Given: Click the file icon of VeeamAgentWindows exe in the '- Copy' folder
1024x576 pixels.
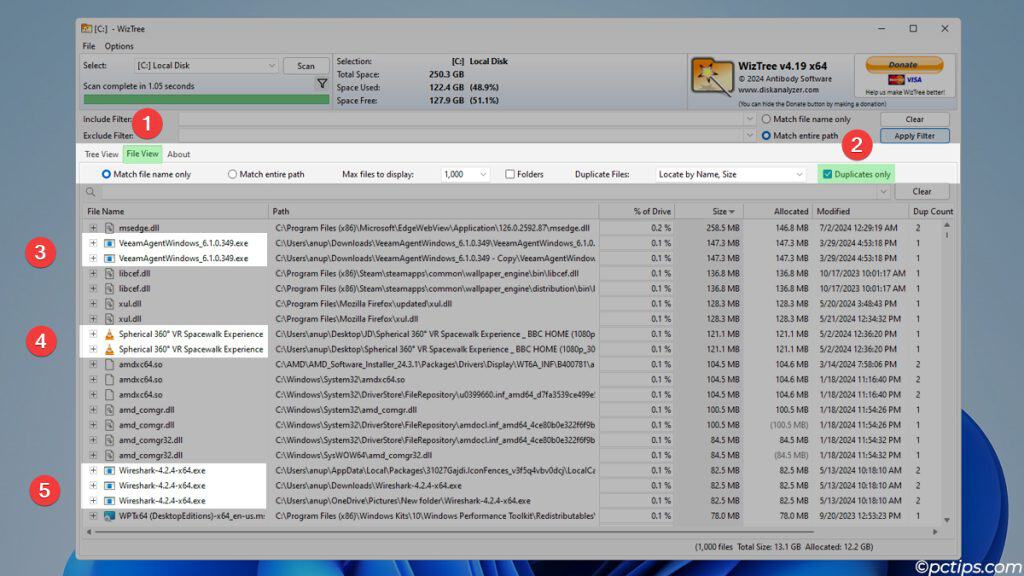Looking at the screenshot, I should pos(110,258).
